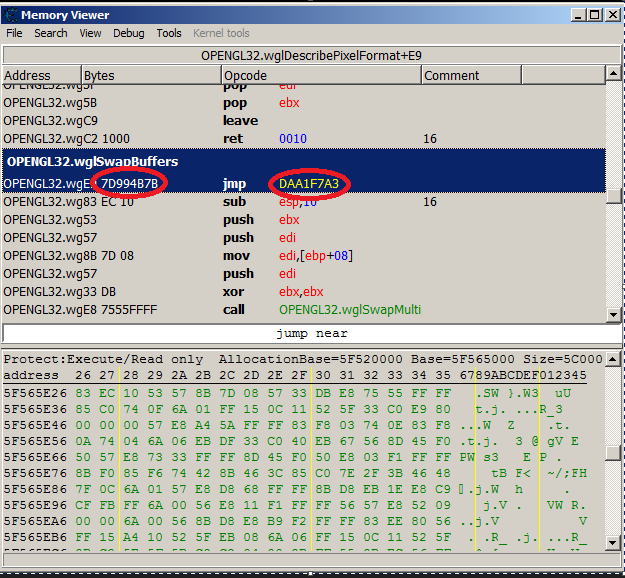This screenshot has height=578, width=625.
Task: Maximize the Memory Viewer window
Action: coord(595,14)
